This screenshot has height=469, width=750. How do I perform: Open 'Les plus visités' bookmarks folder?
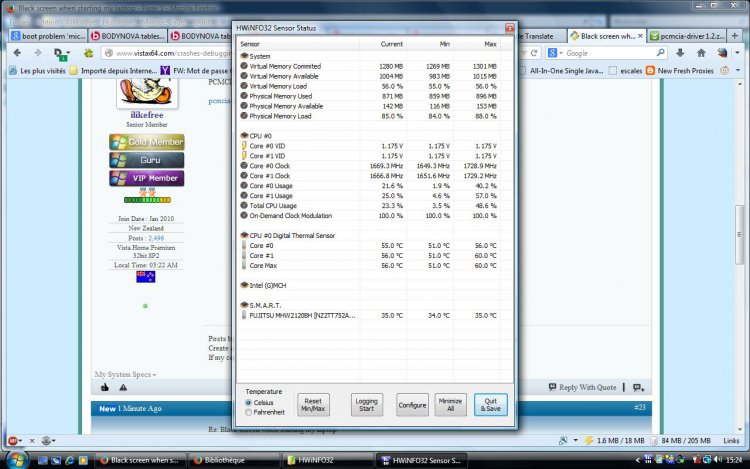point(37,71)
